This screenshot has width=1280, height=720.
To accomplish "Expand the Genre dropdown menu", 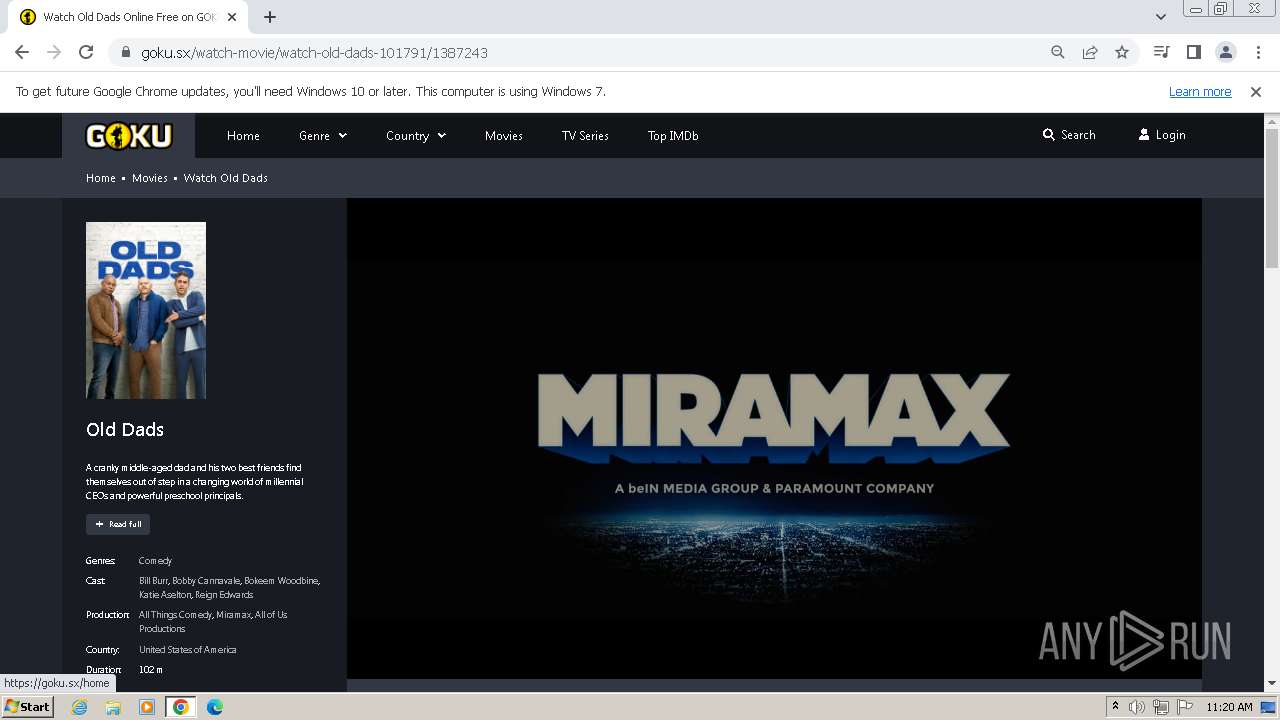I will 323,136.
